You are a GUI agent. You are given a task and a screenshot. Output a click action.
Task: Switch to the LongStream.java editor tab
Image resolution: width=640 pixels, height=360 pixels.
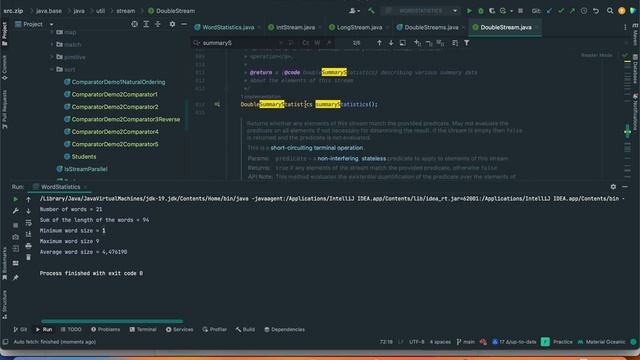tap(359, 27)
